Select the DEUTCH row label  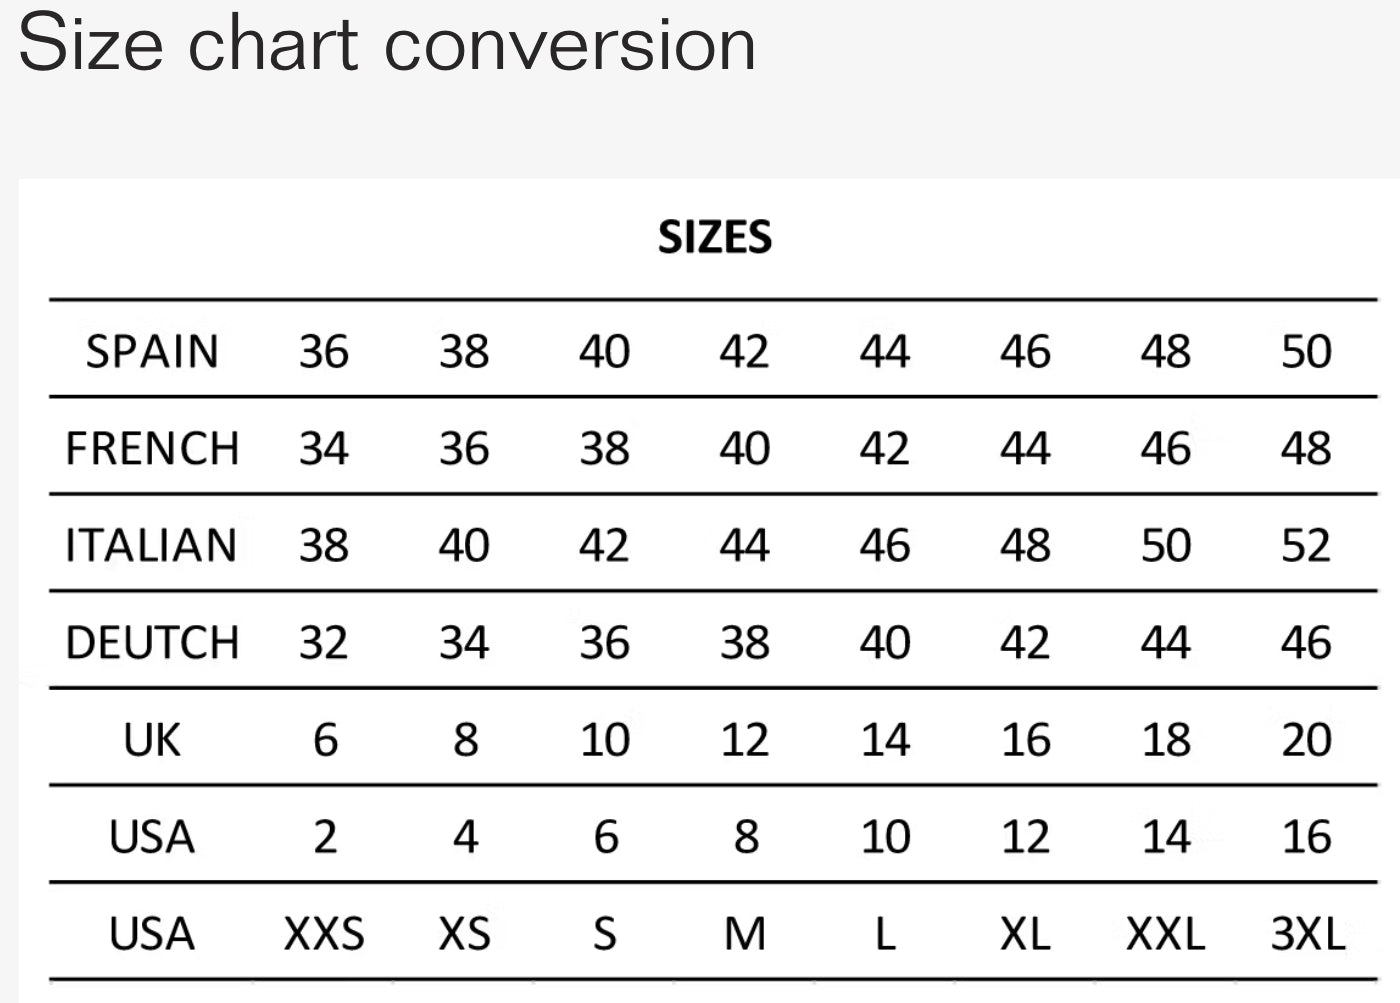152,643
